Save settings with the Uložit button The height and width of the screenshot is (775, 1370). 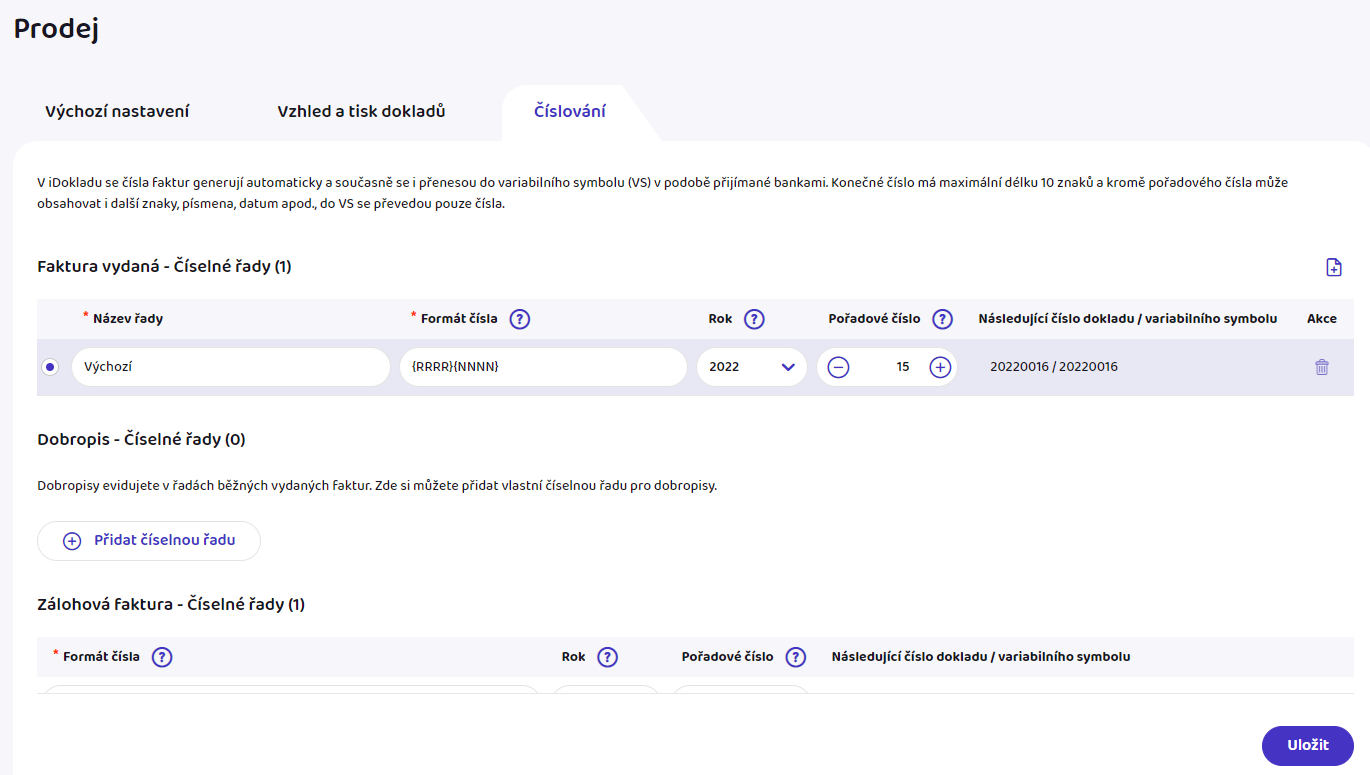click(1308, 745)
